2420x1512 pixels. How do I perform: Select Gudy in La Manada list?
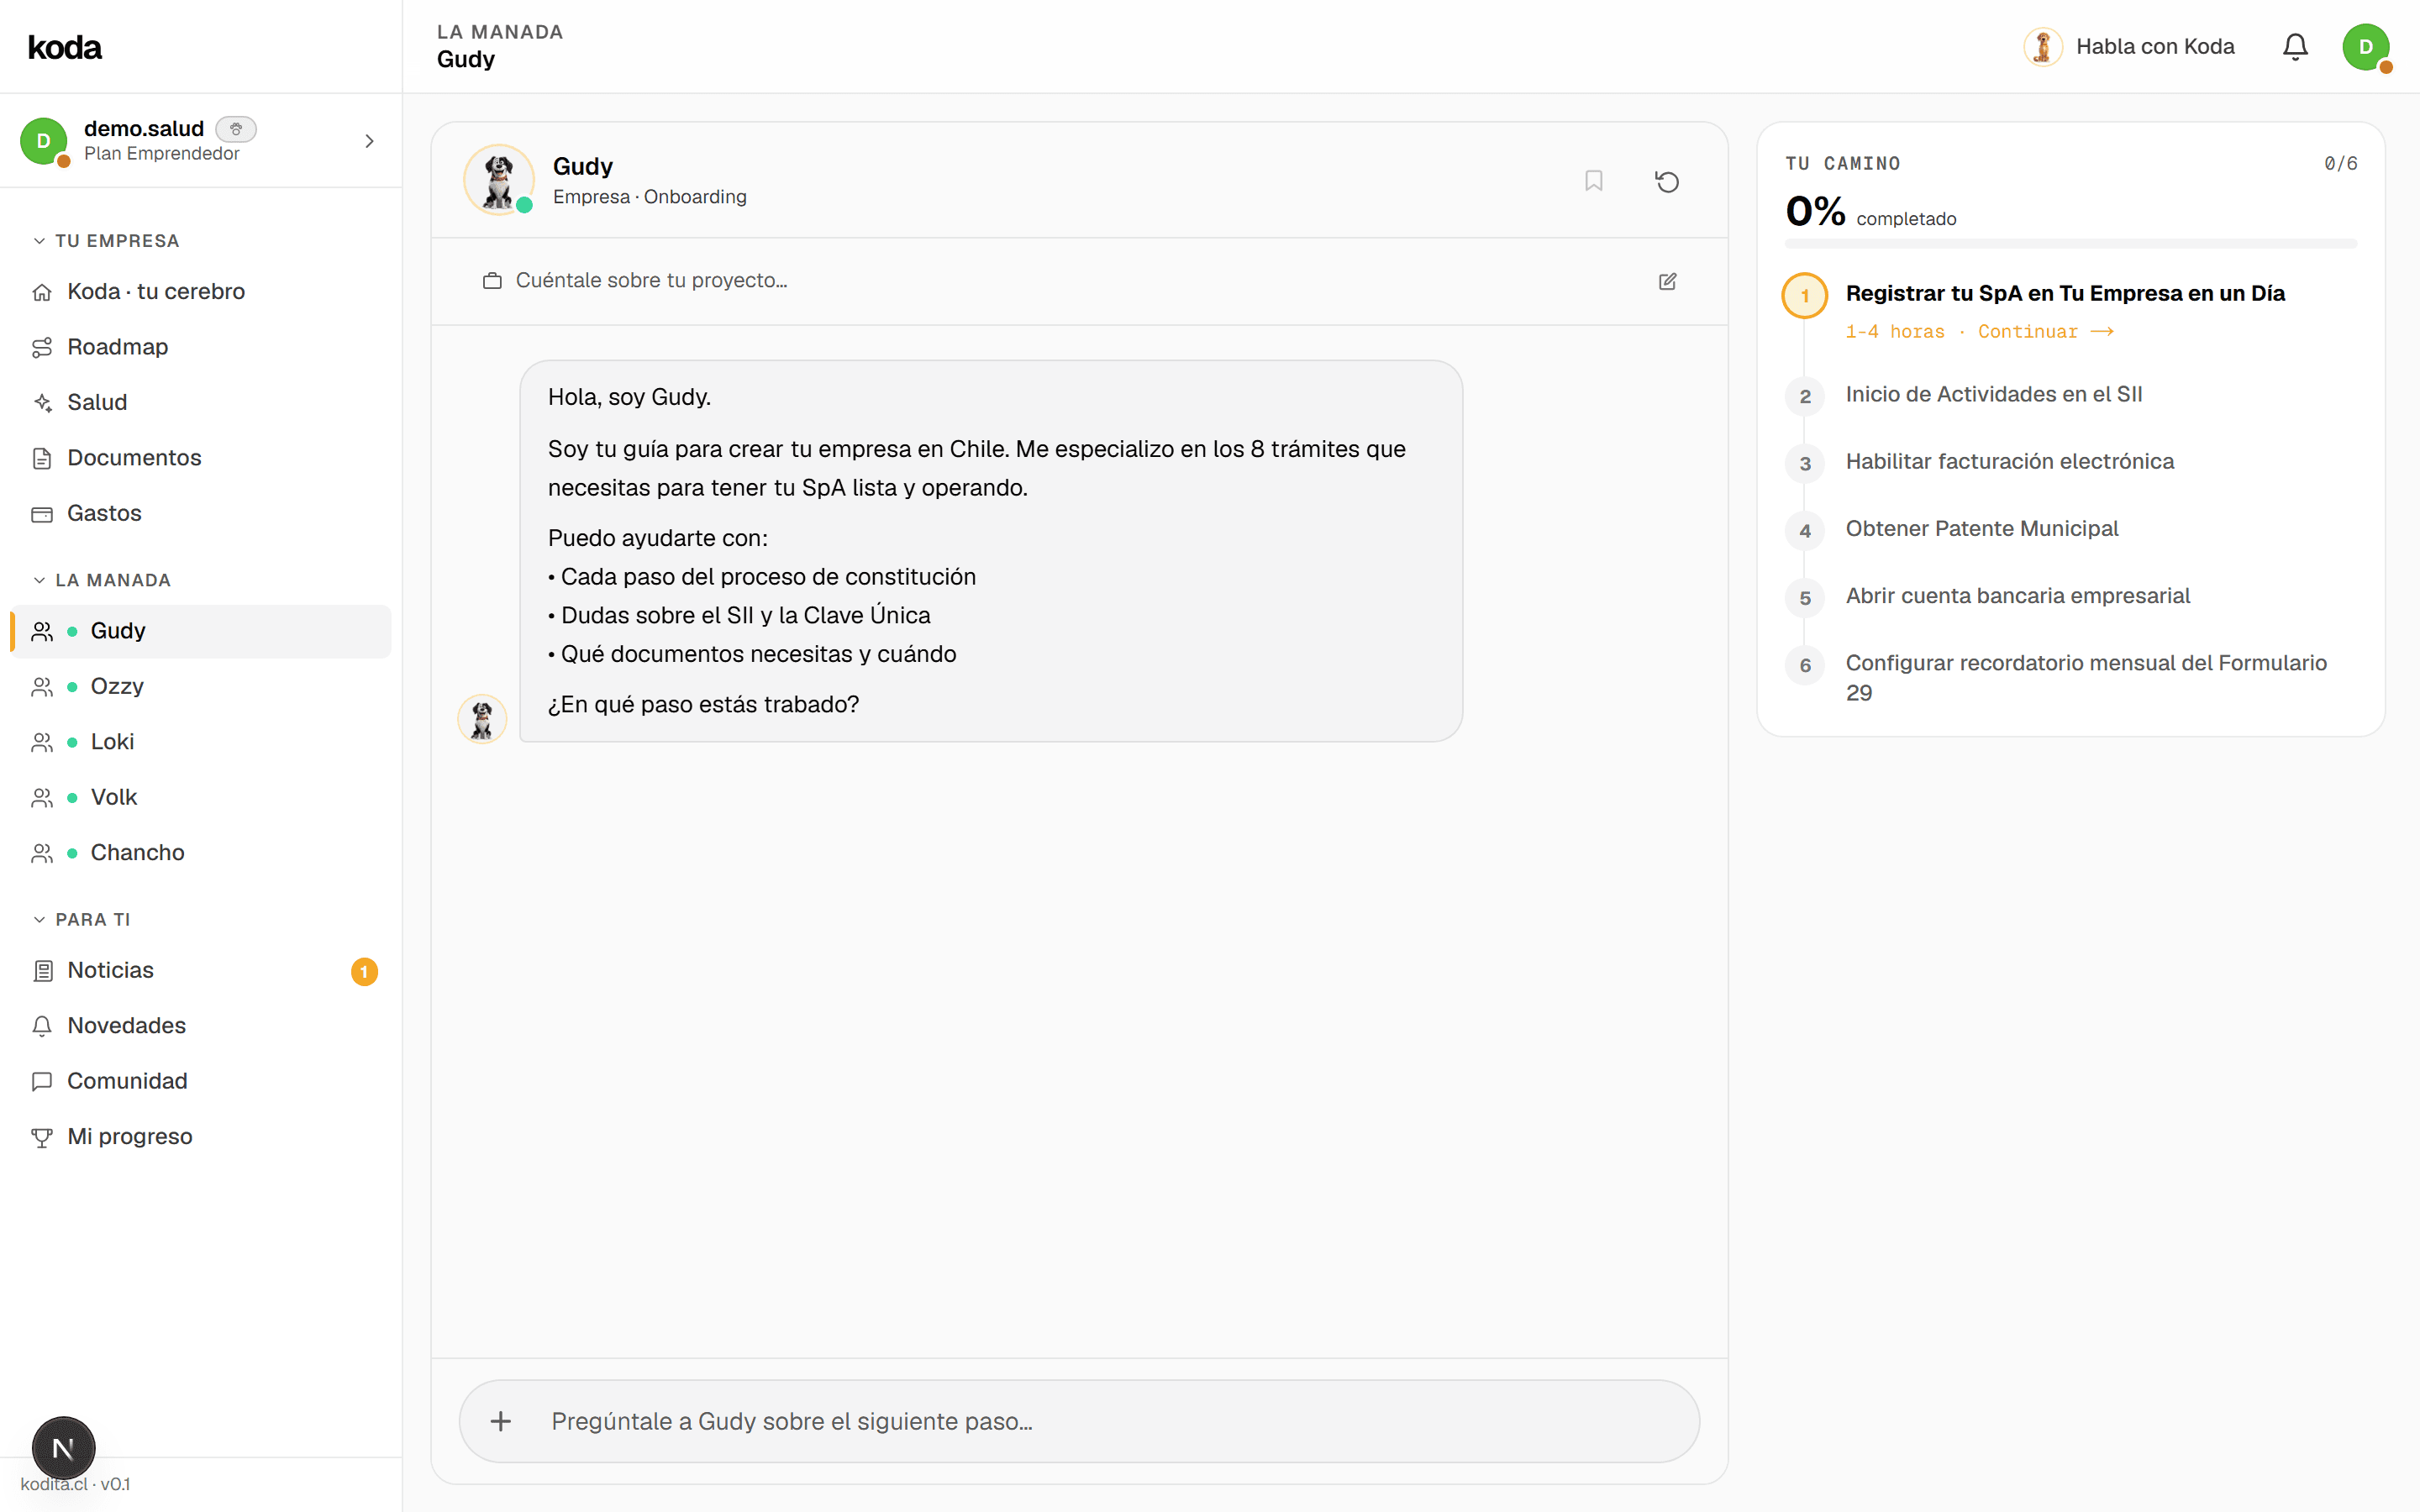(200, 631)
